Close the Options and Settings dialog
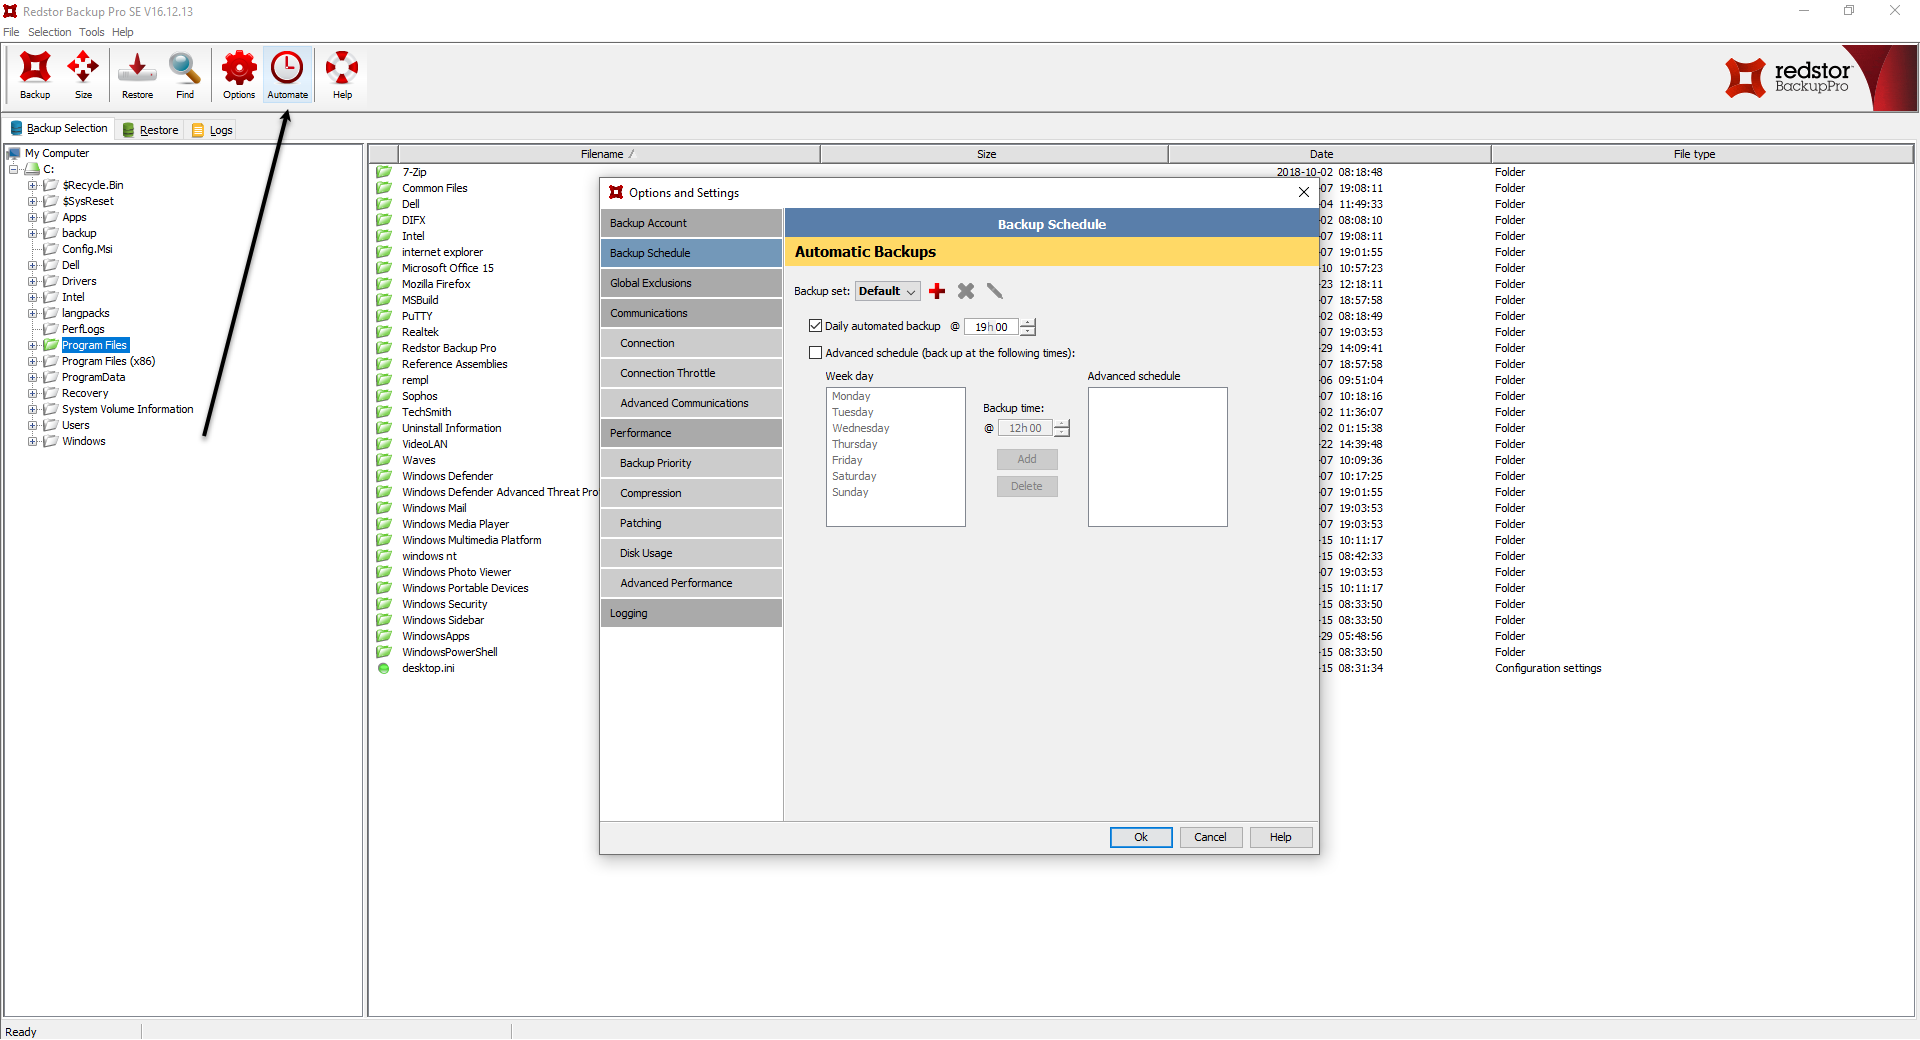The width and height of the screenshot is (1920, 1040). pos(1304,192)
